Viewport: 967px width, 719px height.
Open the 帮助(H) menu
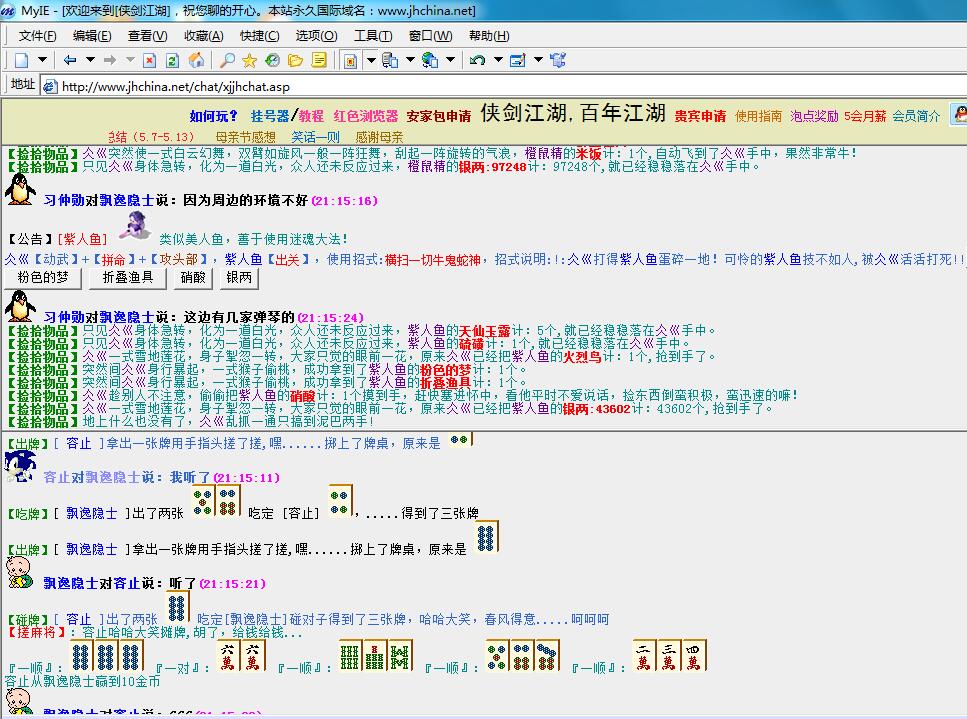click(x=489, y=36)
